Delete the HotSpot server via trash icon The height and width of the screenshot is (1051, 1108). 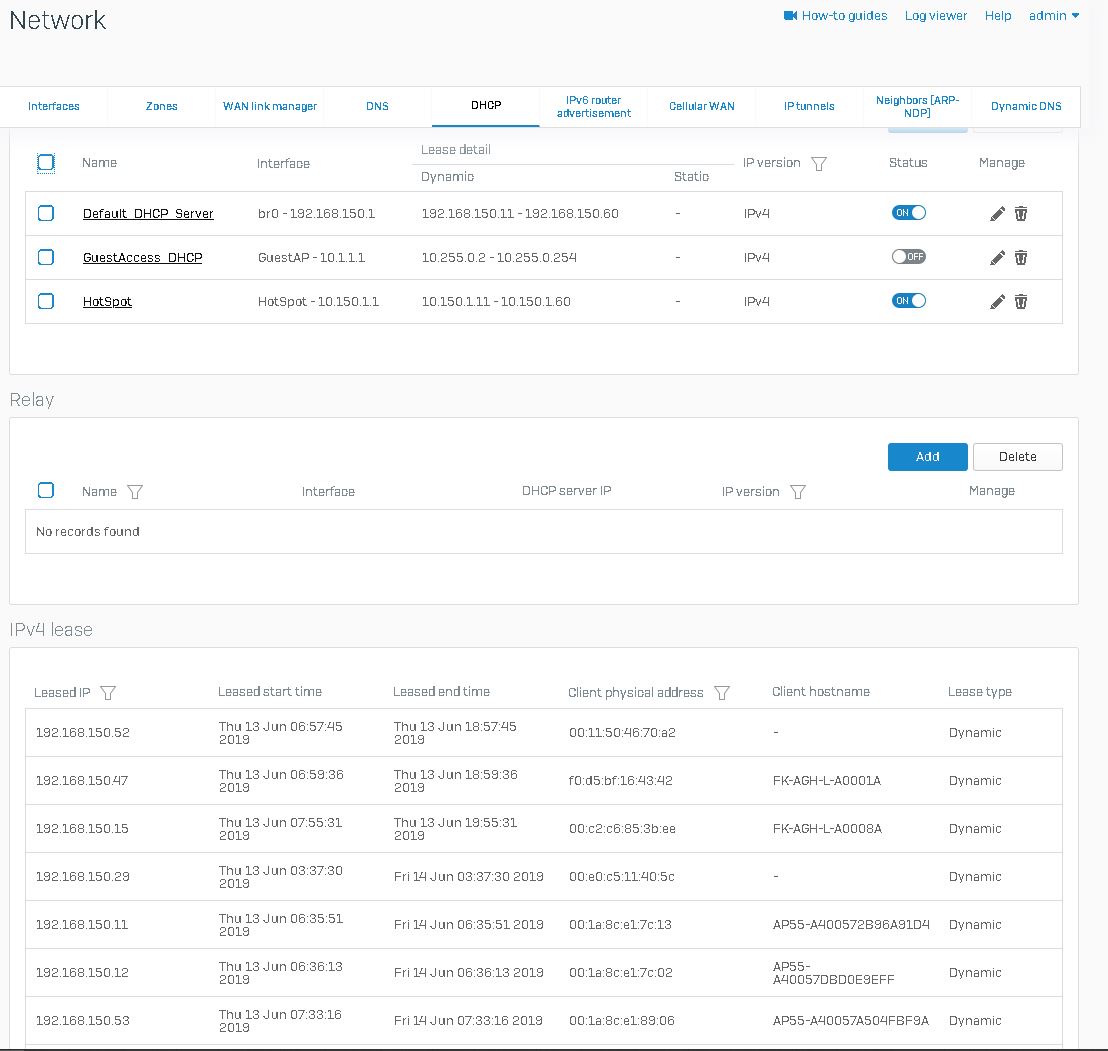pyautogui.click(x=1021, y=302)
